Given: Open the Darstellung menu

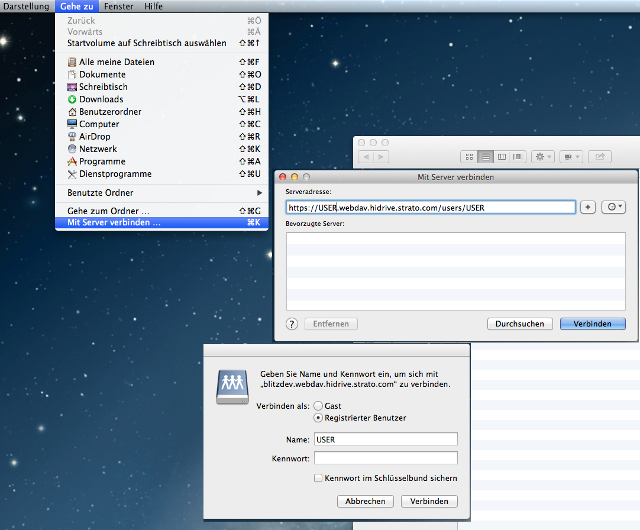Looking at the screenshot, I should point(26,6).
